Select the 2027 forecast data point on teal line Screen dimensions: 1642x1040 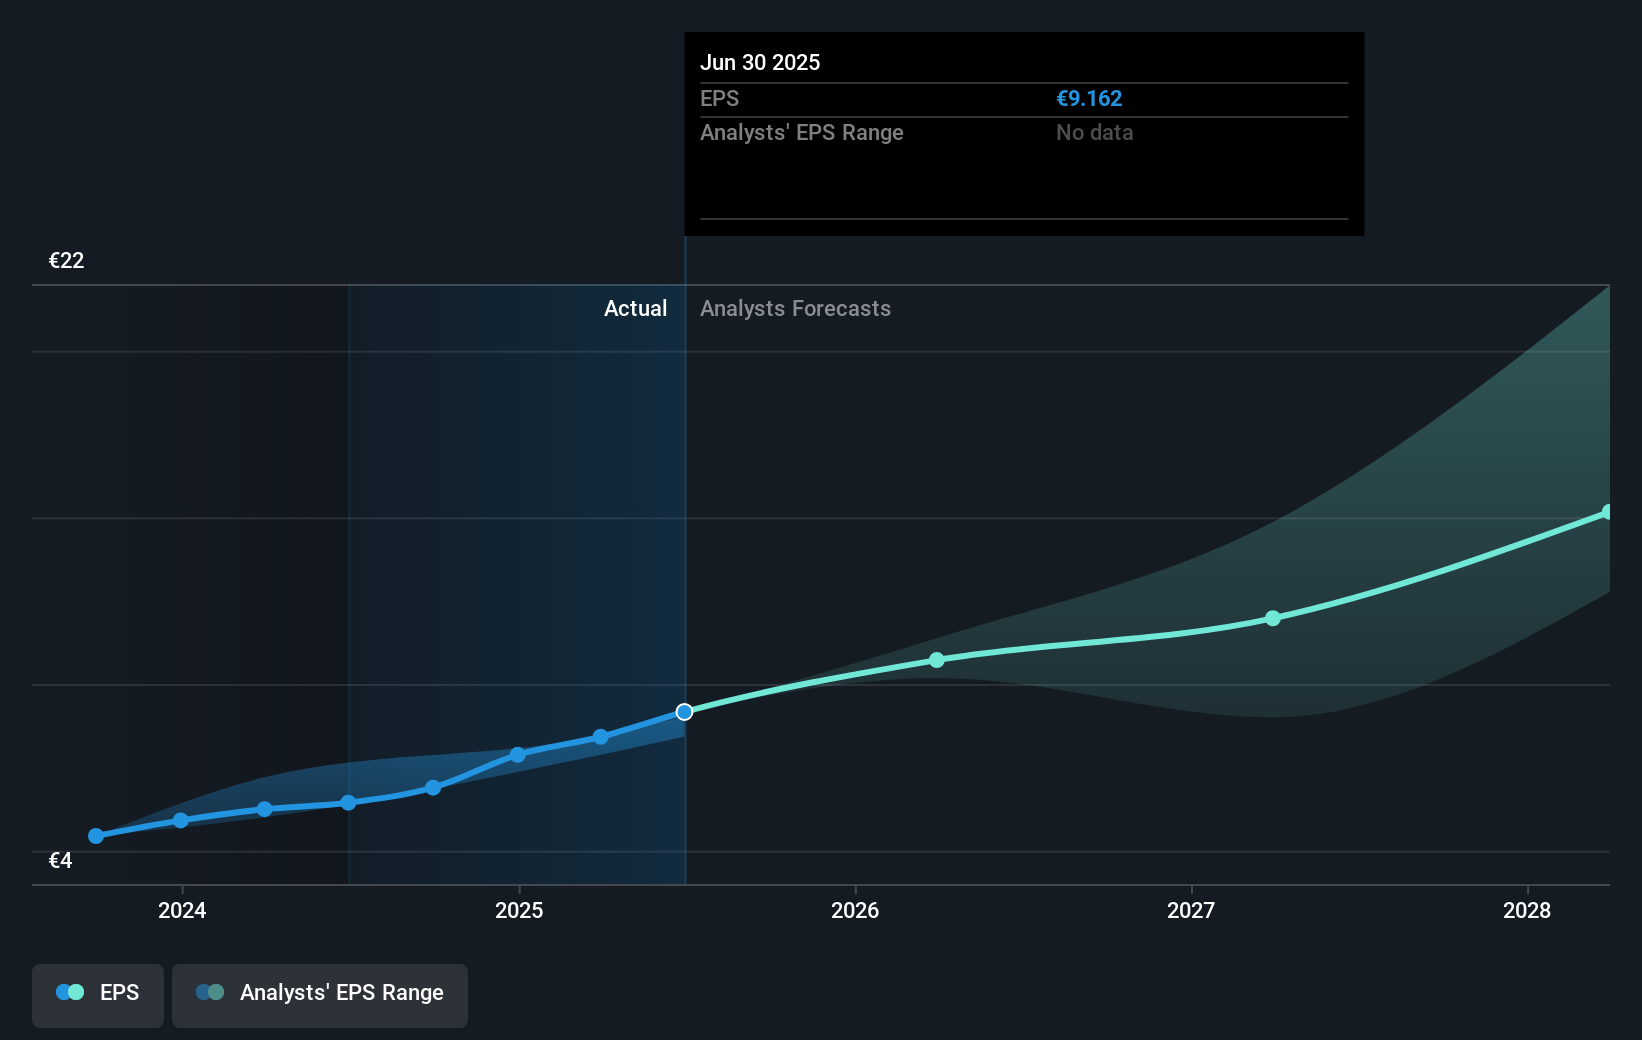point(1272,618)
